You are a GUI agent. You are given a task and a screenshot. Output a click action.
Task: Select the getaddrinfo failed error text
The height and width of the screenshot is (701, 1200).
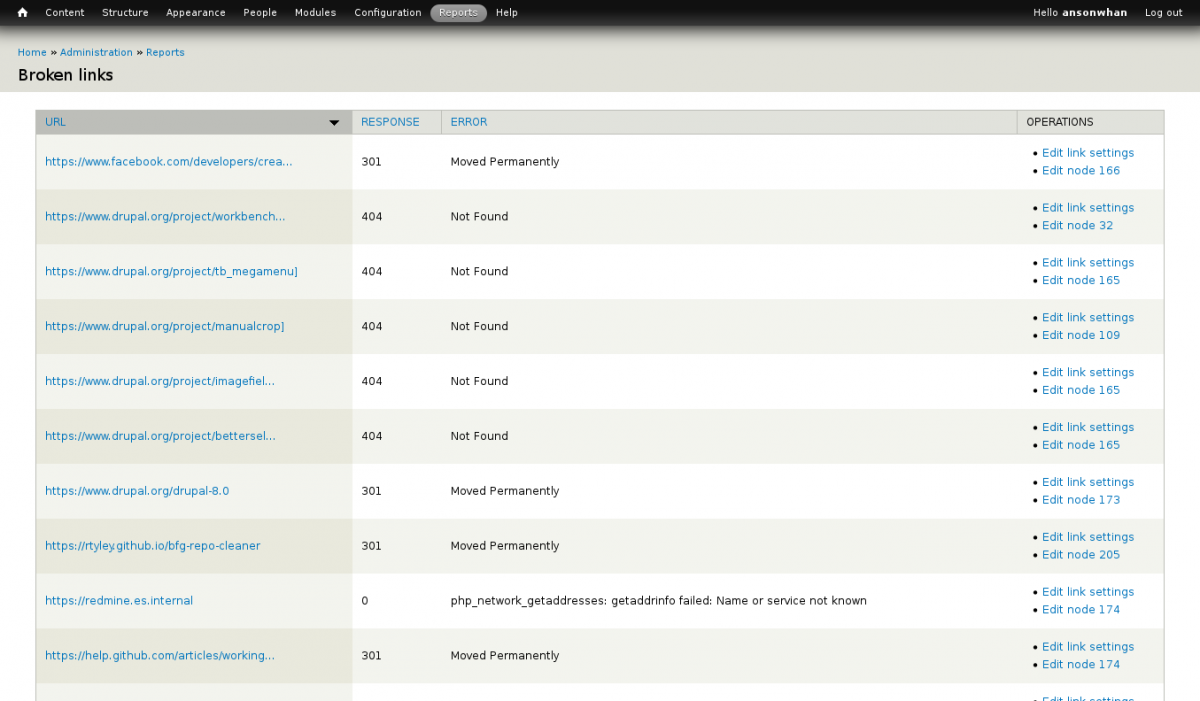tap(661, 602)
